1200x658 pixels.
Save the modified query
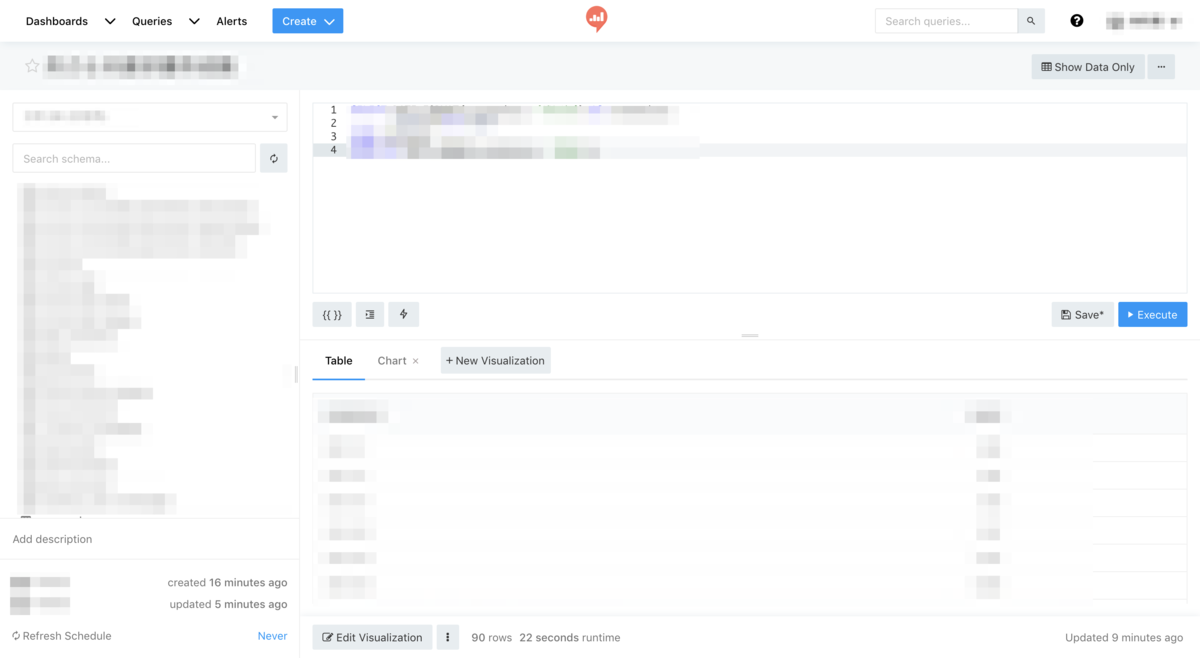1083,315
